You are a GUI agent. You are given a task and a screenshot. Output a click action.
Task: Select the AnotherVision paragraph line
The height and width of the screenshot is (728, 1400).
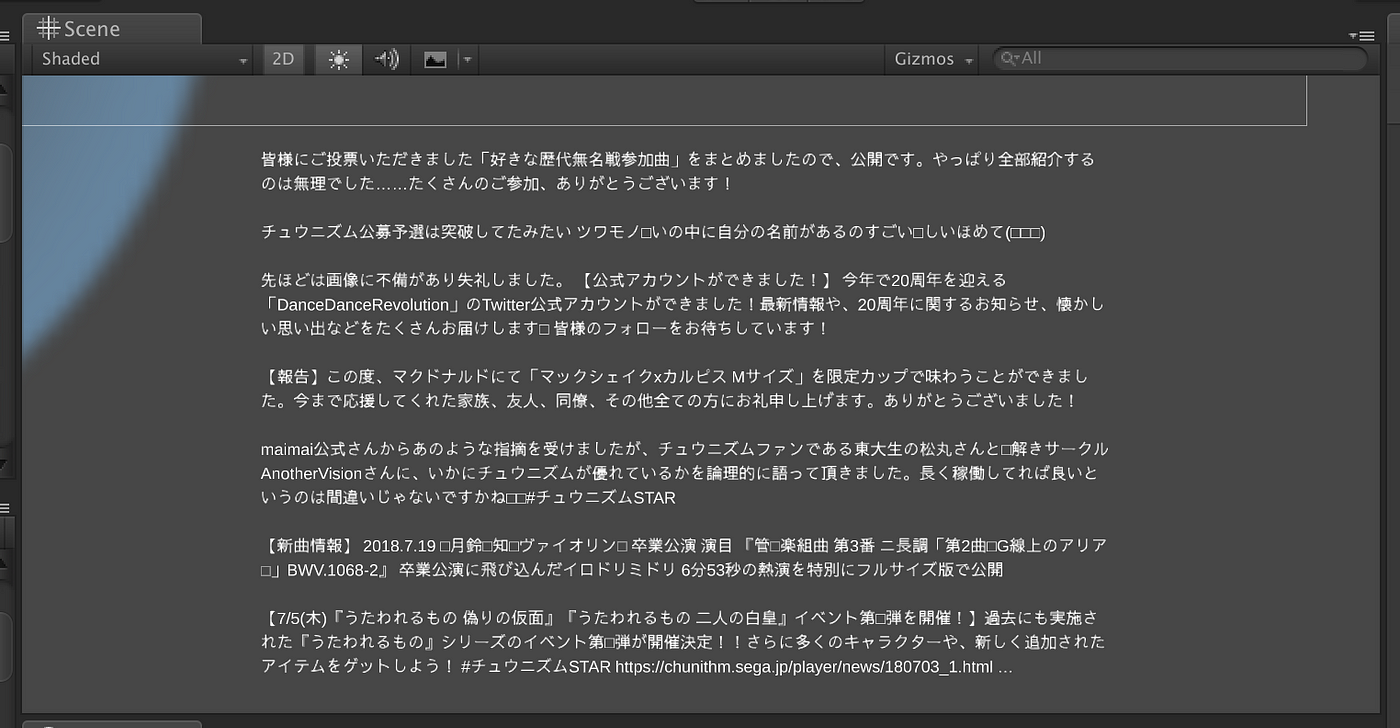coord(679,473)
